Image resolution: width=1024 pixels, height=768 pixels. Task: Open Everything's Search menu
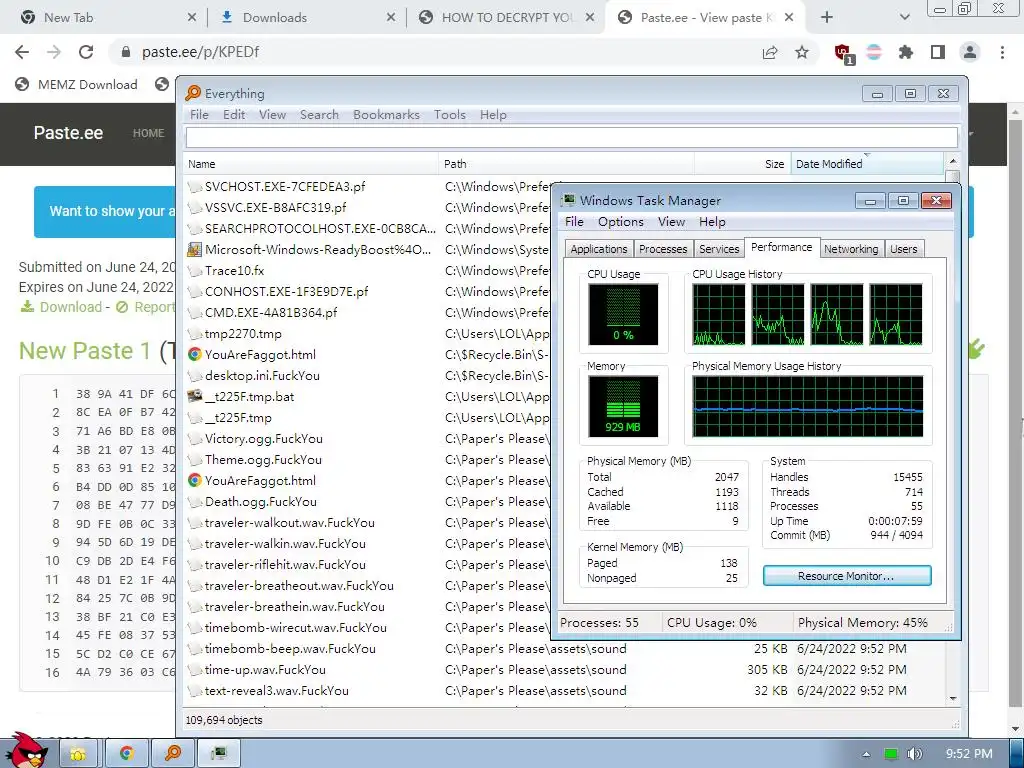click(x=319, y=115)
